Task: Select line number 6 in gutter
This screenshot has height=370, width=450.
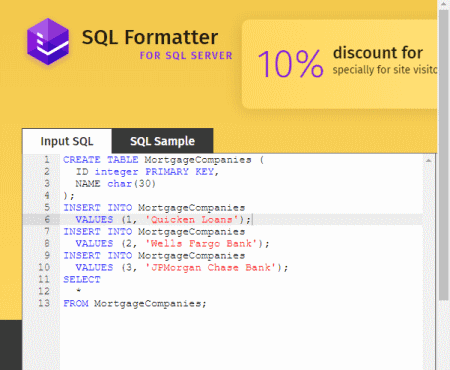Action: pyautogui.click(x=47, y=219)
